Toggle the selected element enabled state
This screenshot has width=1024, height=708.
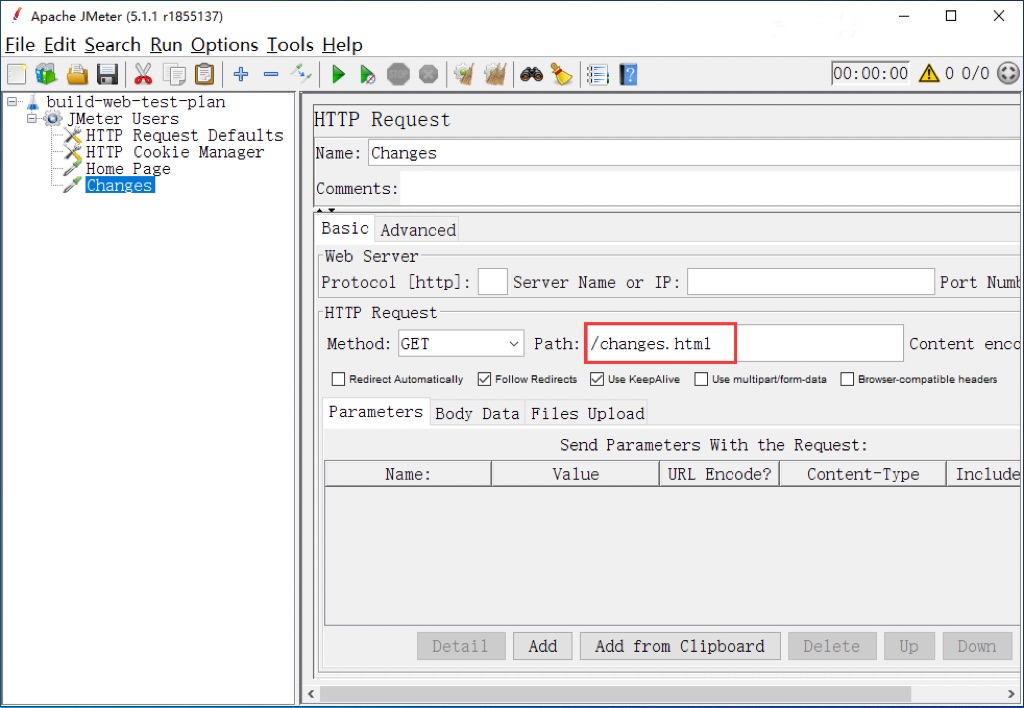(301, 74)
